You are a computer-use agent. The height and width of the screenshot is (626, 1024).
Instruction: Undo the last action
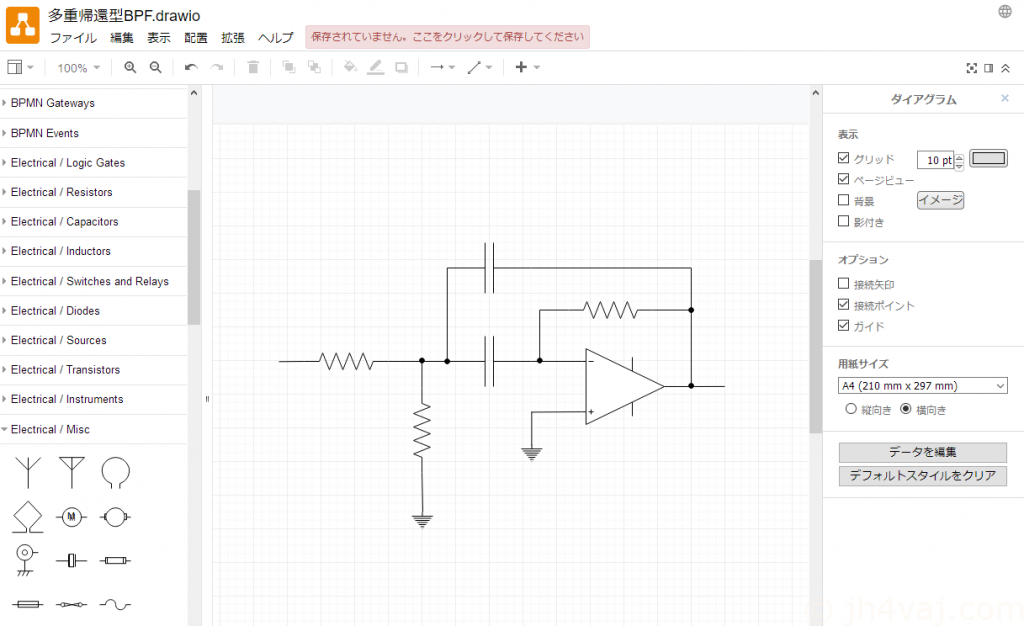click(x=191, y=67)
